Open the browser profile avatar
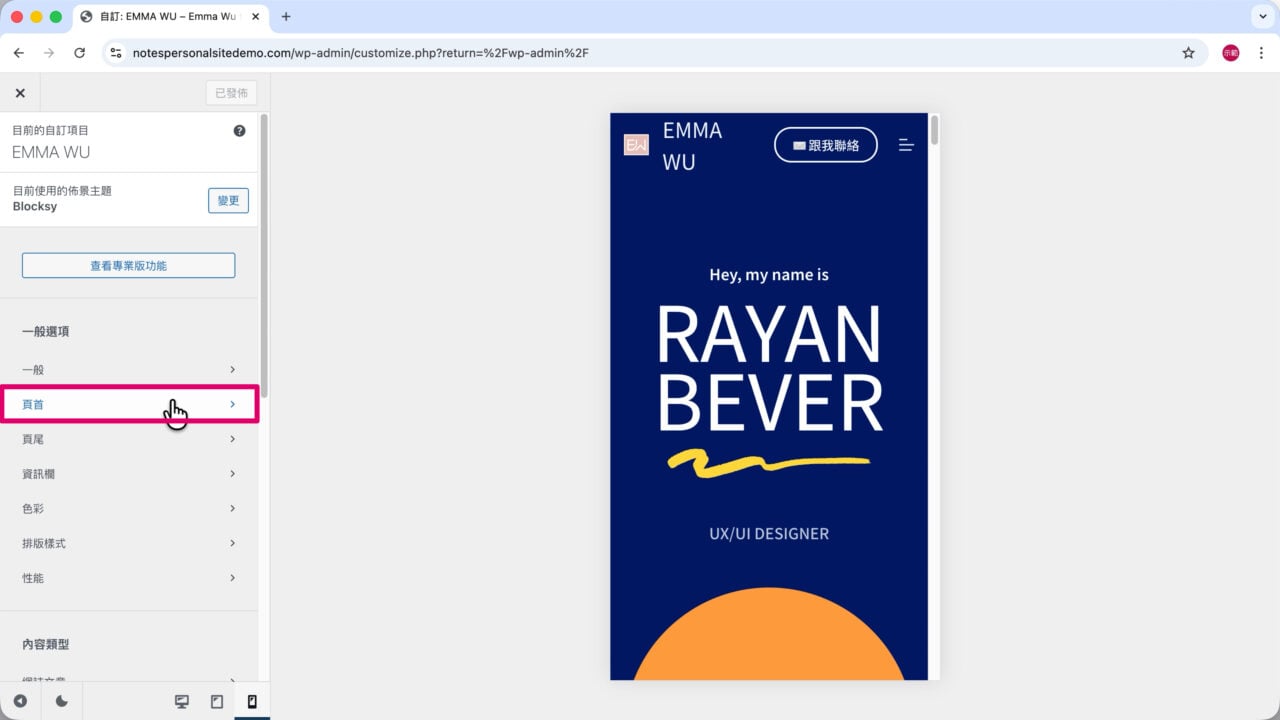 click(x=1231, y=53)
